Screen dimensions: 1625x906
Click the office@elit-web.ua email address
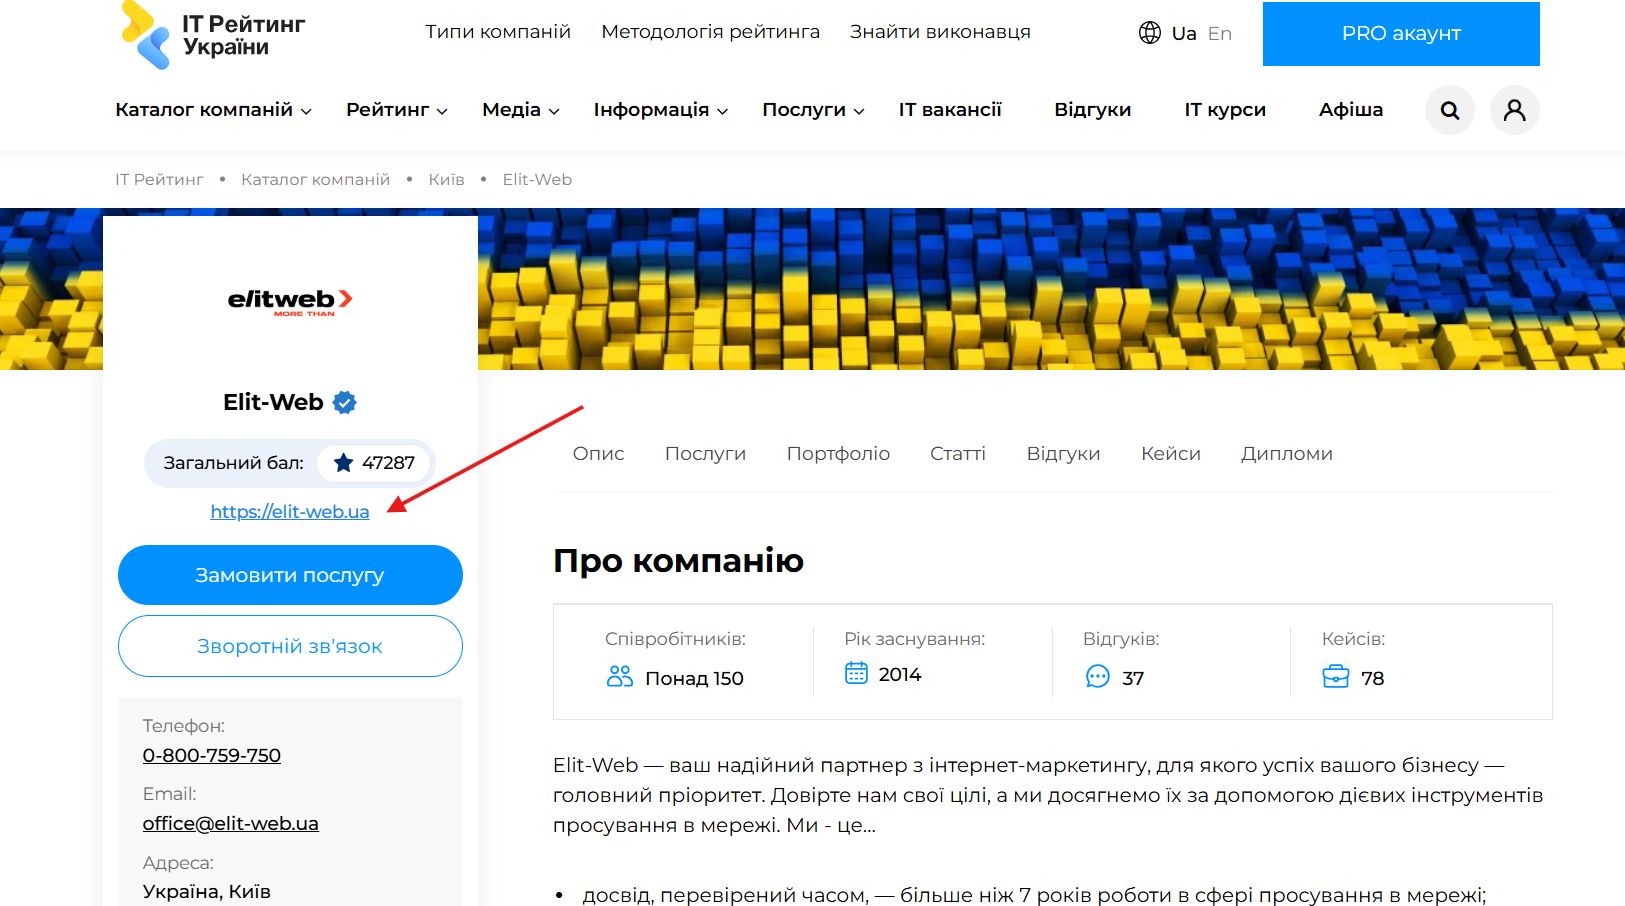[230, 823]
